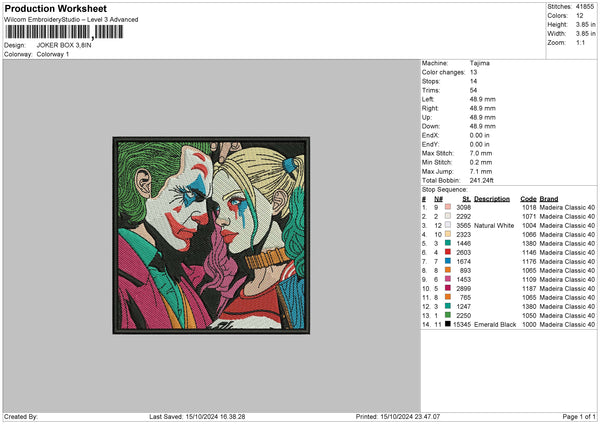Image resolution: width=600 pixels, height=424 pixels.
Task: Click the Emerald Black swatch in row 14
Action: 448,324
